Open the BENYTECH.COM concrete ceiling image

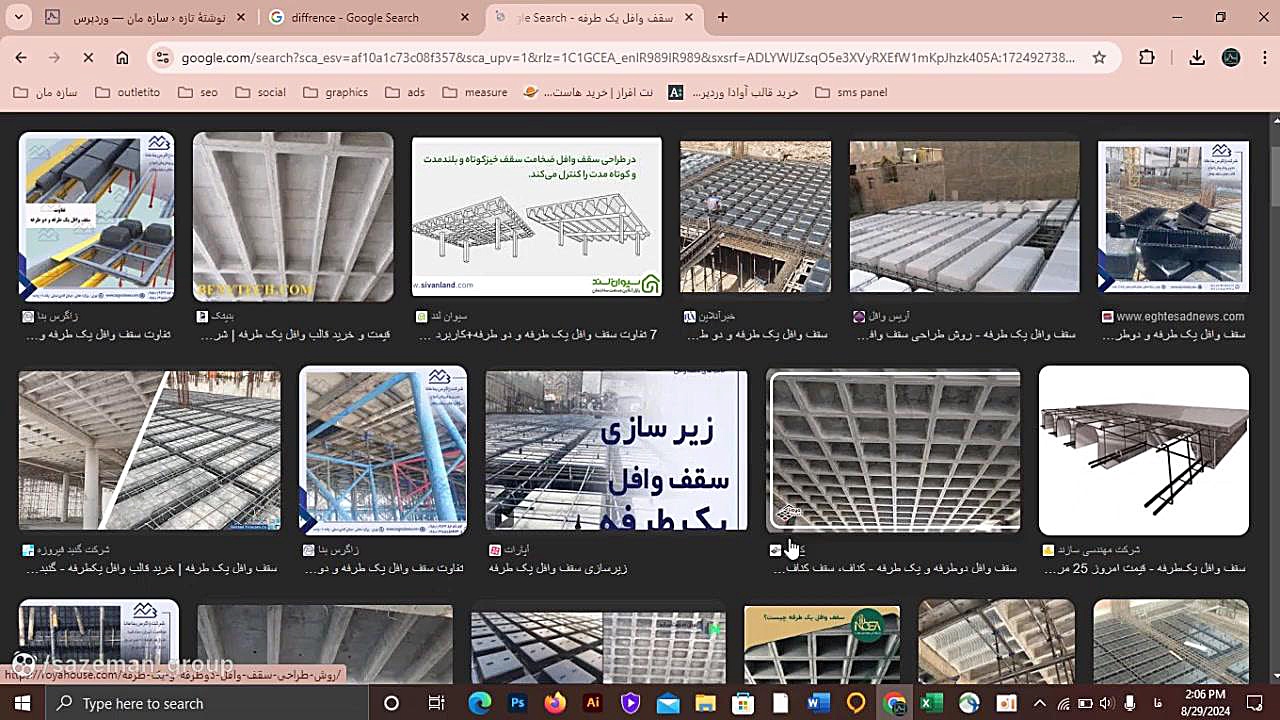pyautogui.click(x=293, y=217)
